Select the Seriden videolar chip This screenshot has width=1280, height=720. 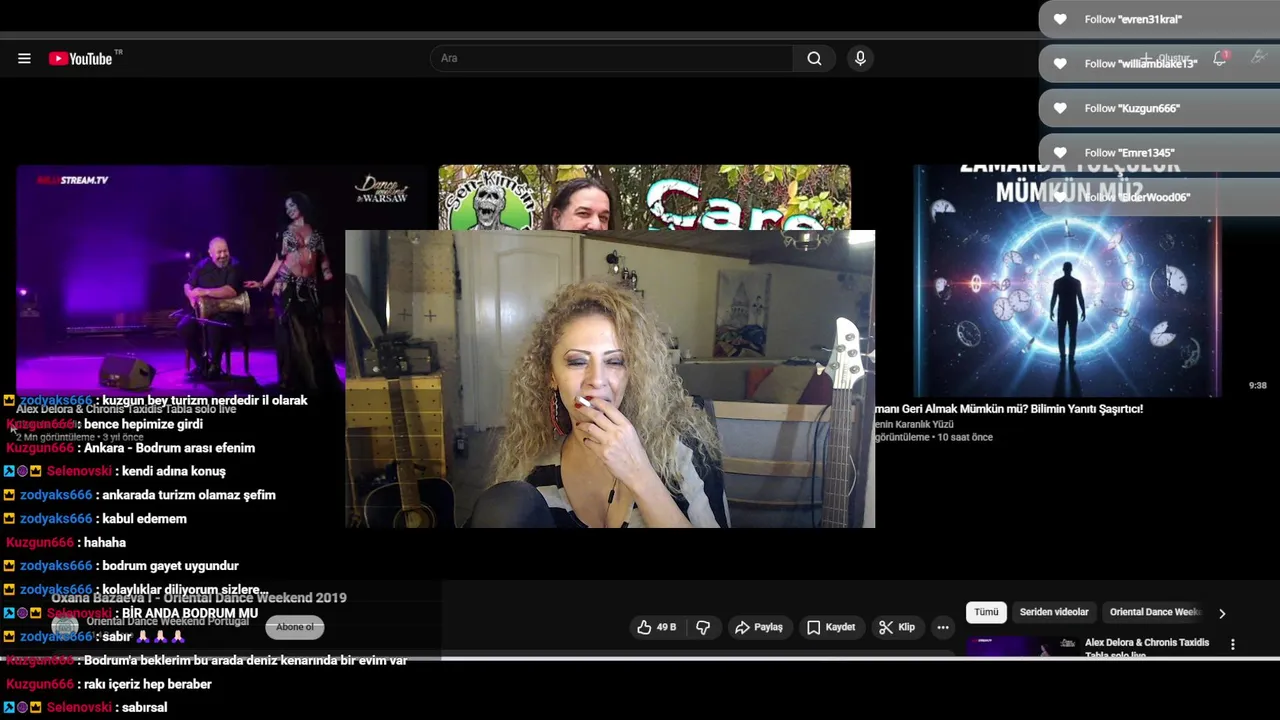(x=1054, y=612)
